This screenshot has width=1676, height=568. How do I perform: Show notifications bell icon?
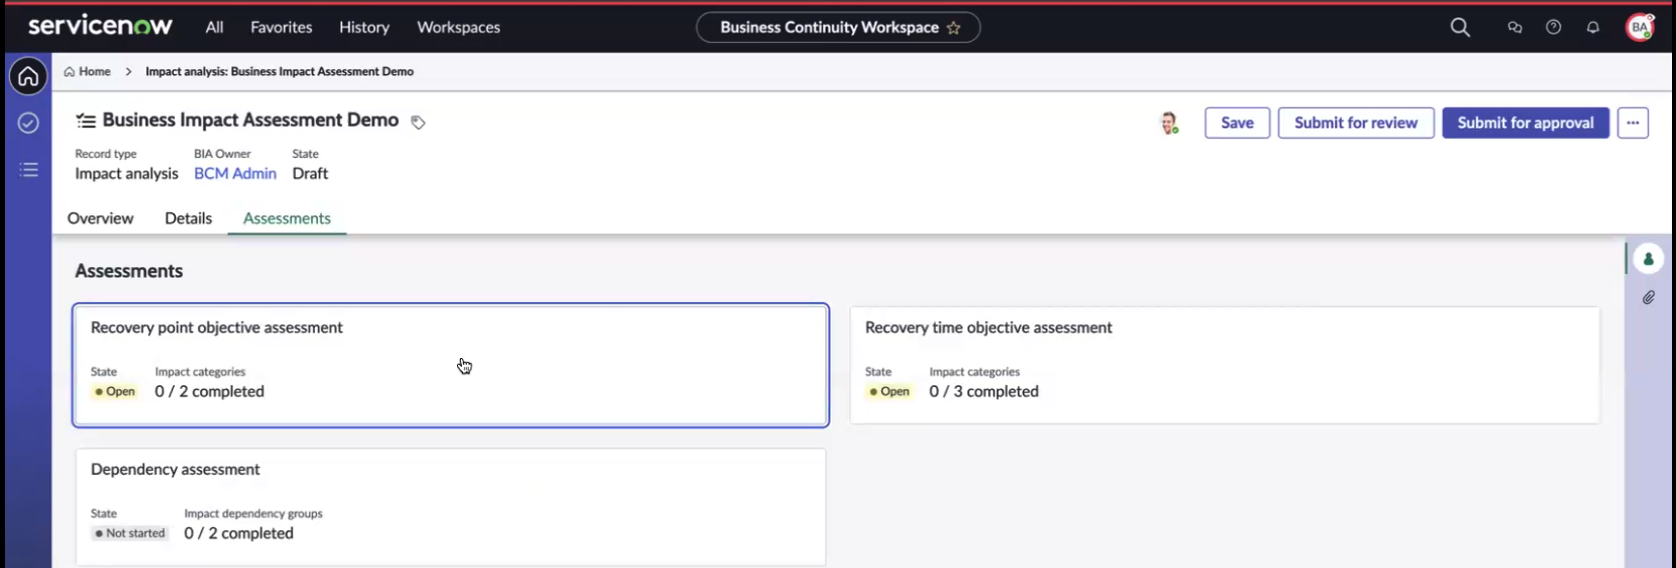pos(1593,27)
